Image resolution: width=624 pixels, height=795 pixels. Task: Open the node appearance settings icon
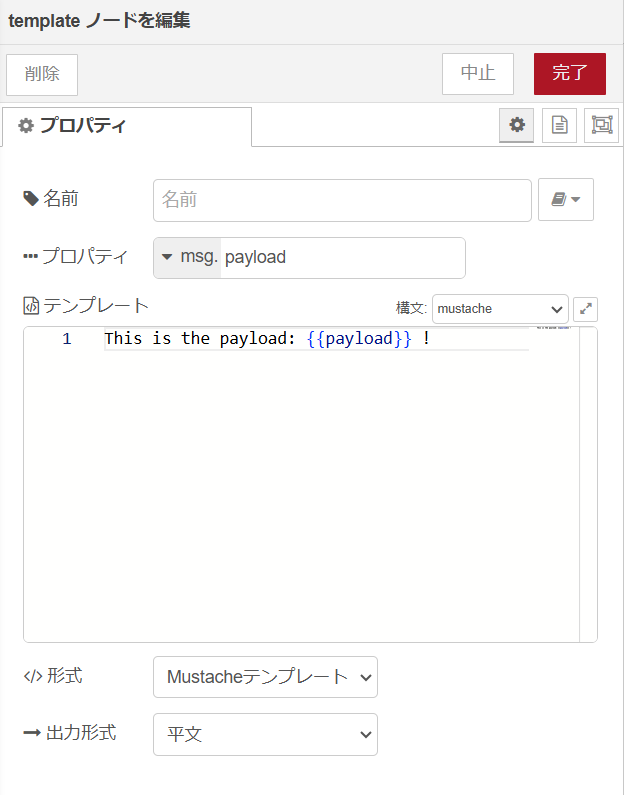point(602,125)
